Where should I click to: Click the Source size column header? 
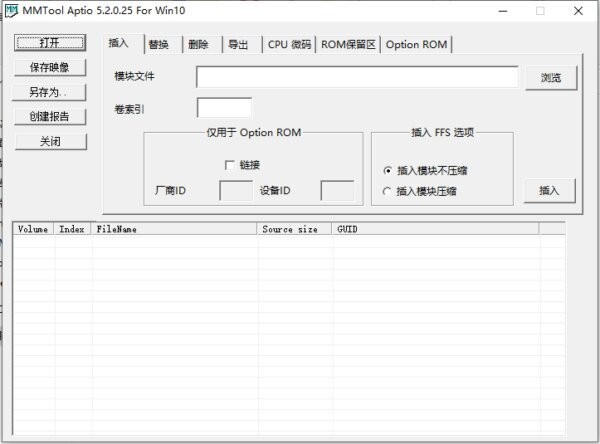(x=294, y=229)
